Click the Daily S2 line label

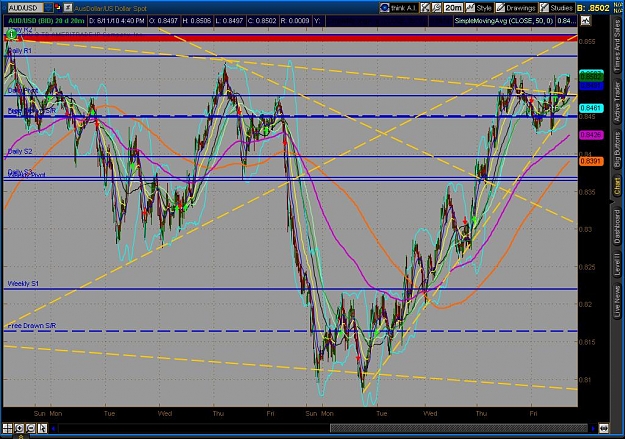pyautogui.click(x=20, y=152)
